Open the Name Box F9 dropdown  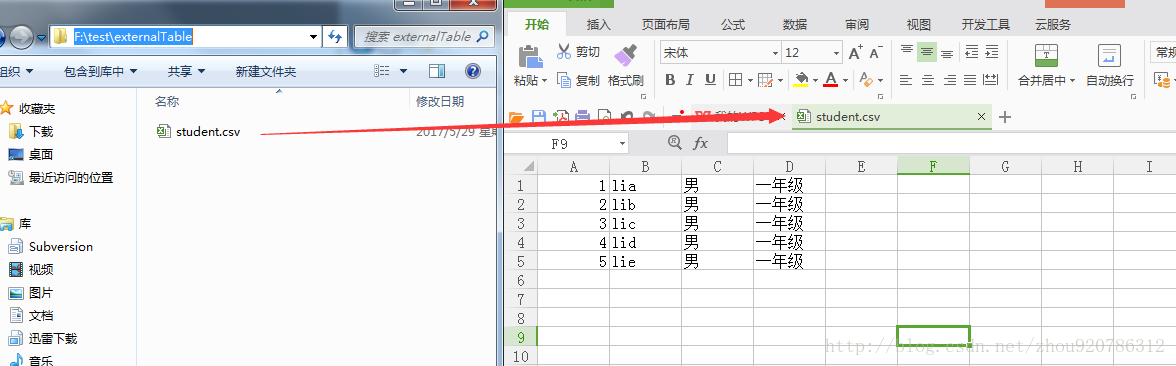point(622,142)
